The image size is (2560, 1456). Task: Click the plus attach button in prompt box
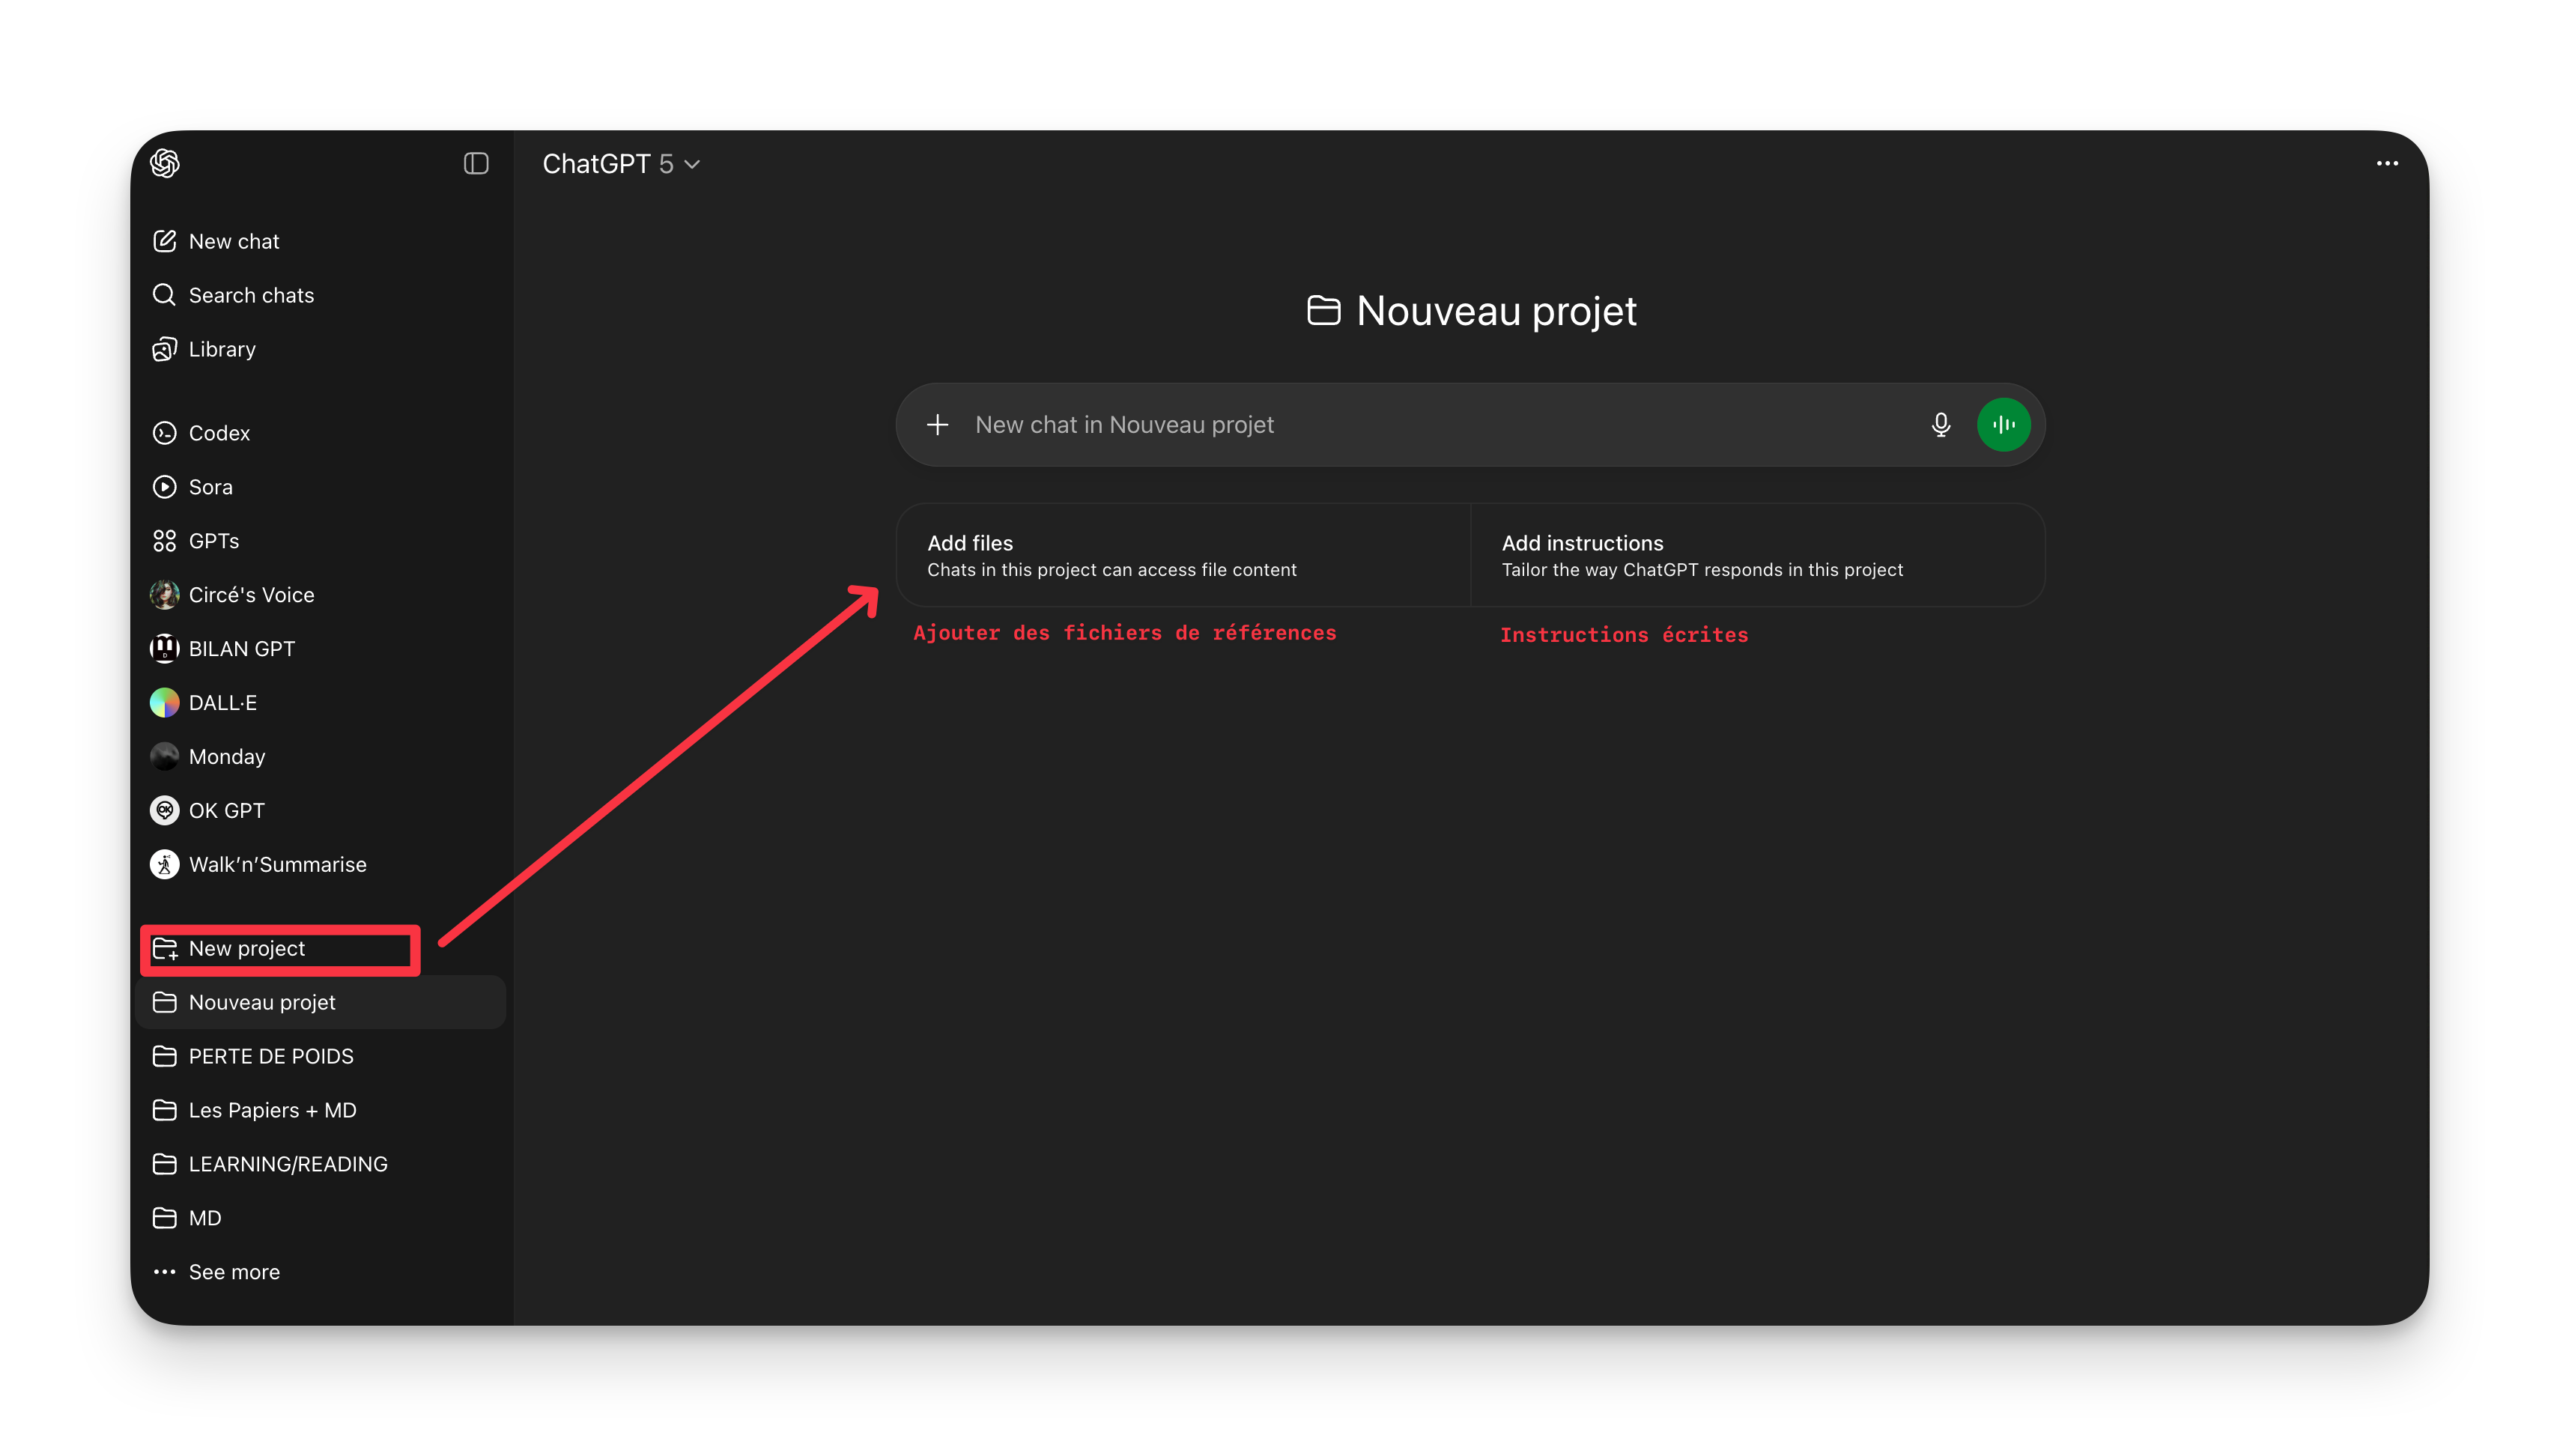click(937, 425)
